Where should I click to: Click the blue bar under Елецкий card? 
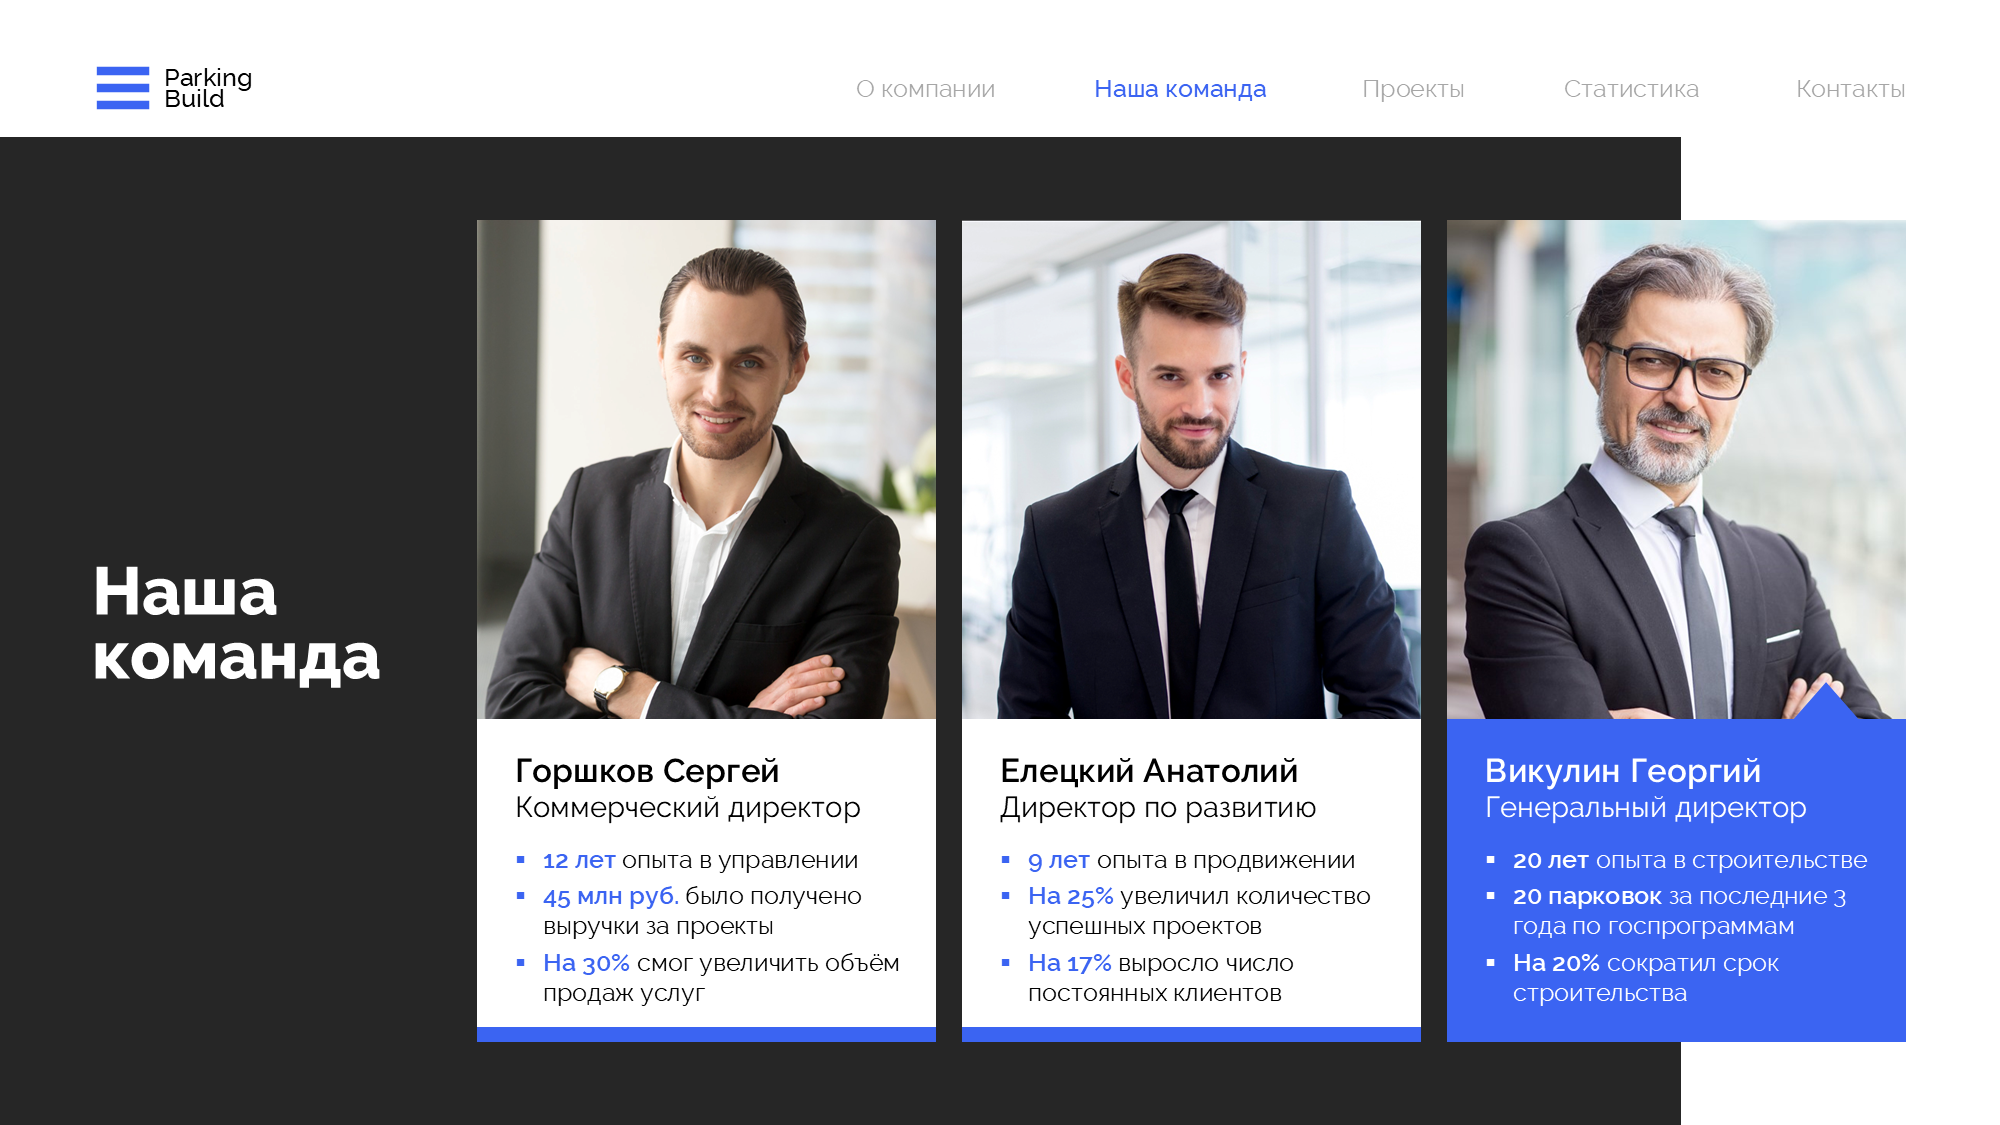pos(1191,1034)
